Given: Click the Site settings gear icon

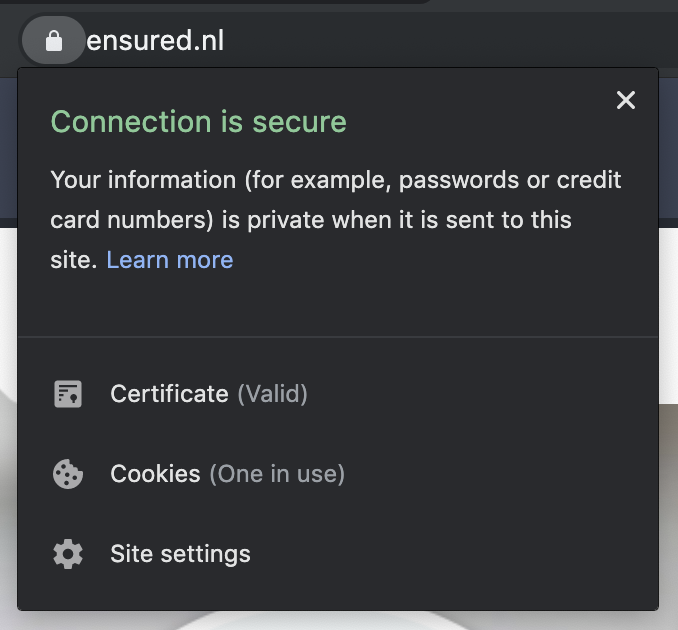Looking at the screenshot, I should [x=67, y=554].
